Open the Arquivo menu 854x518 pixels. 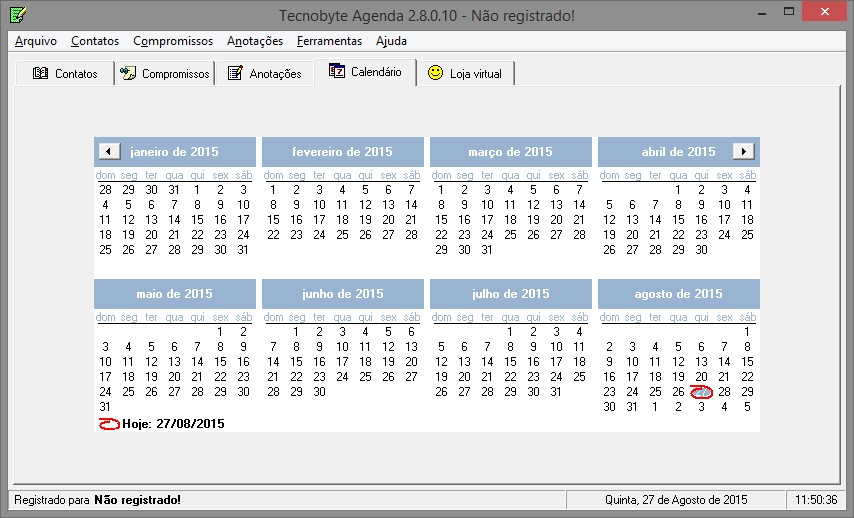click(x=36, y=41)
